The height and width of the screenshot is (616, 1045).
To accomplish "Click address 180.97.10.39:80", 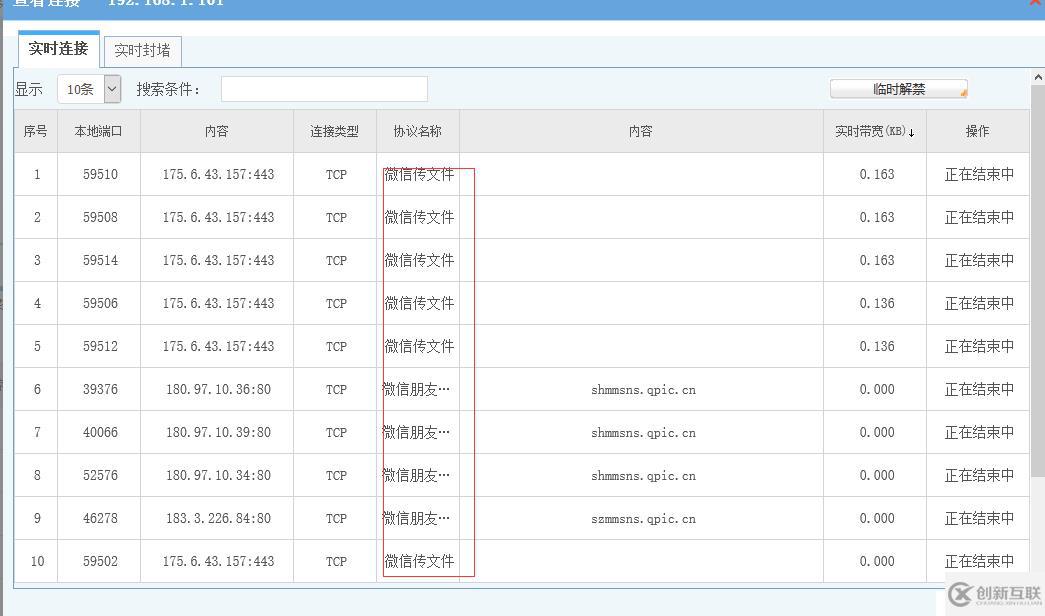I will pyautogui.click(x=219, y=433).
